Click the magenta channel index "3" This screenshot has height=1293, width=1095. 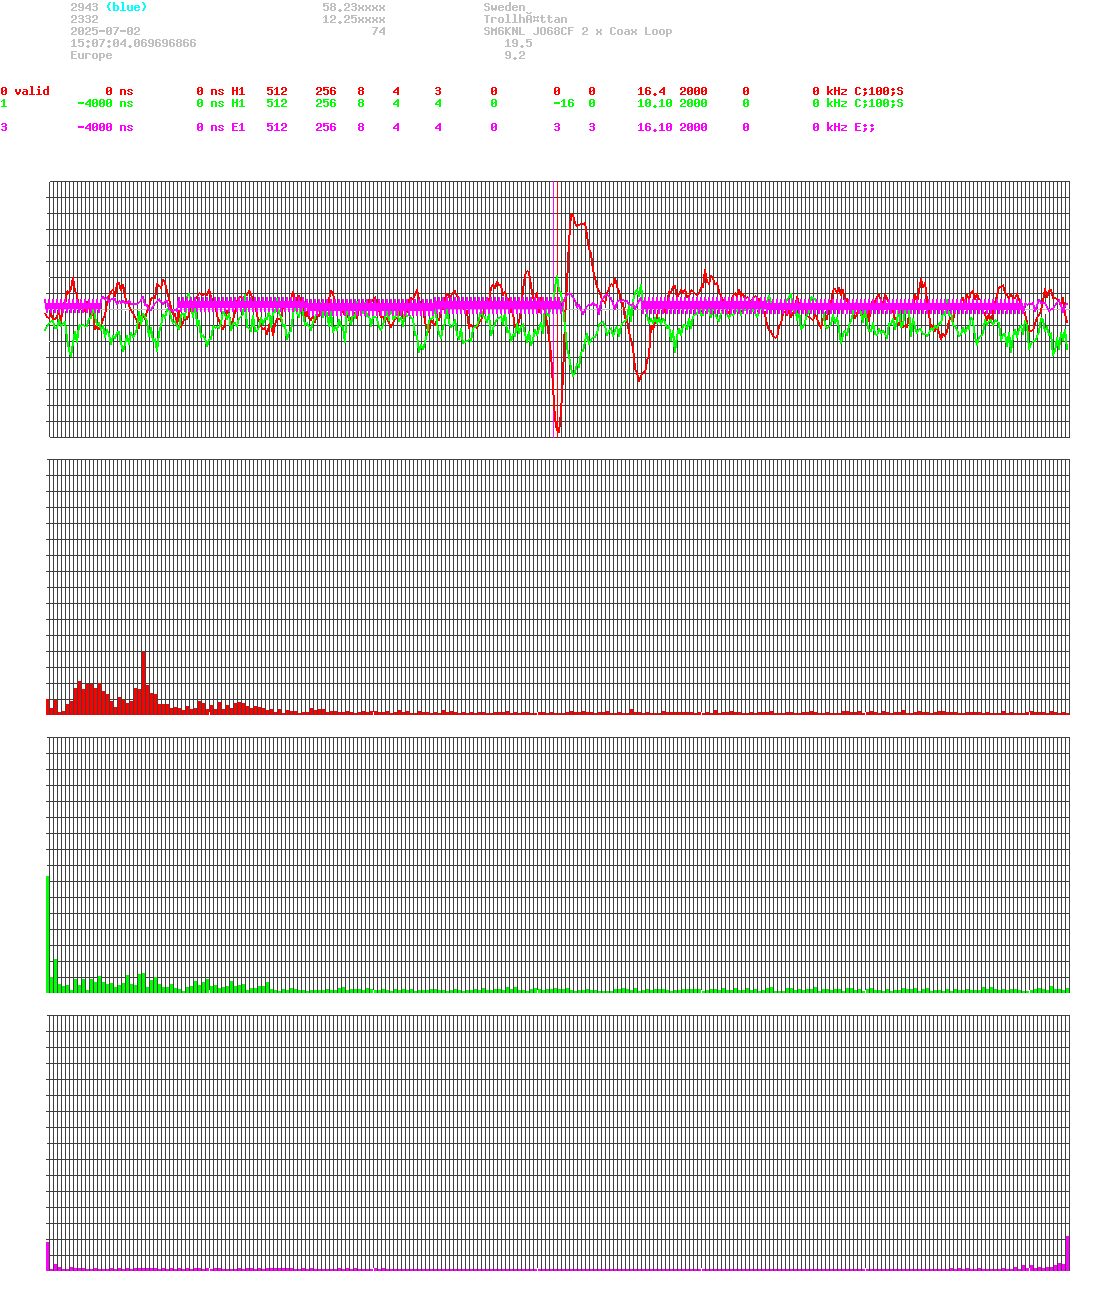click(4, 127)
